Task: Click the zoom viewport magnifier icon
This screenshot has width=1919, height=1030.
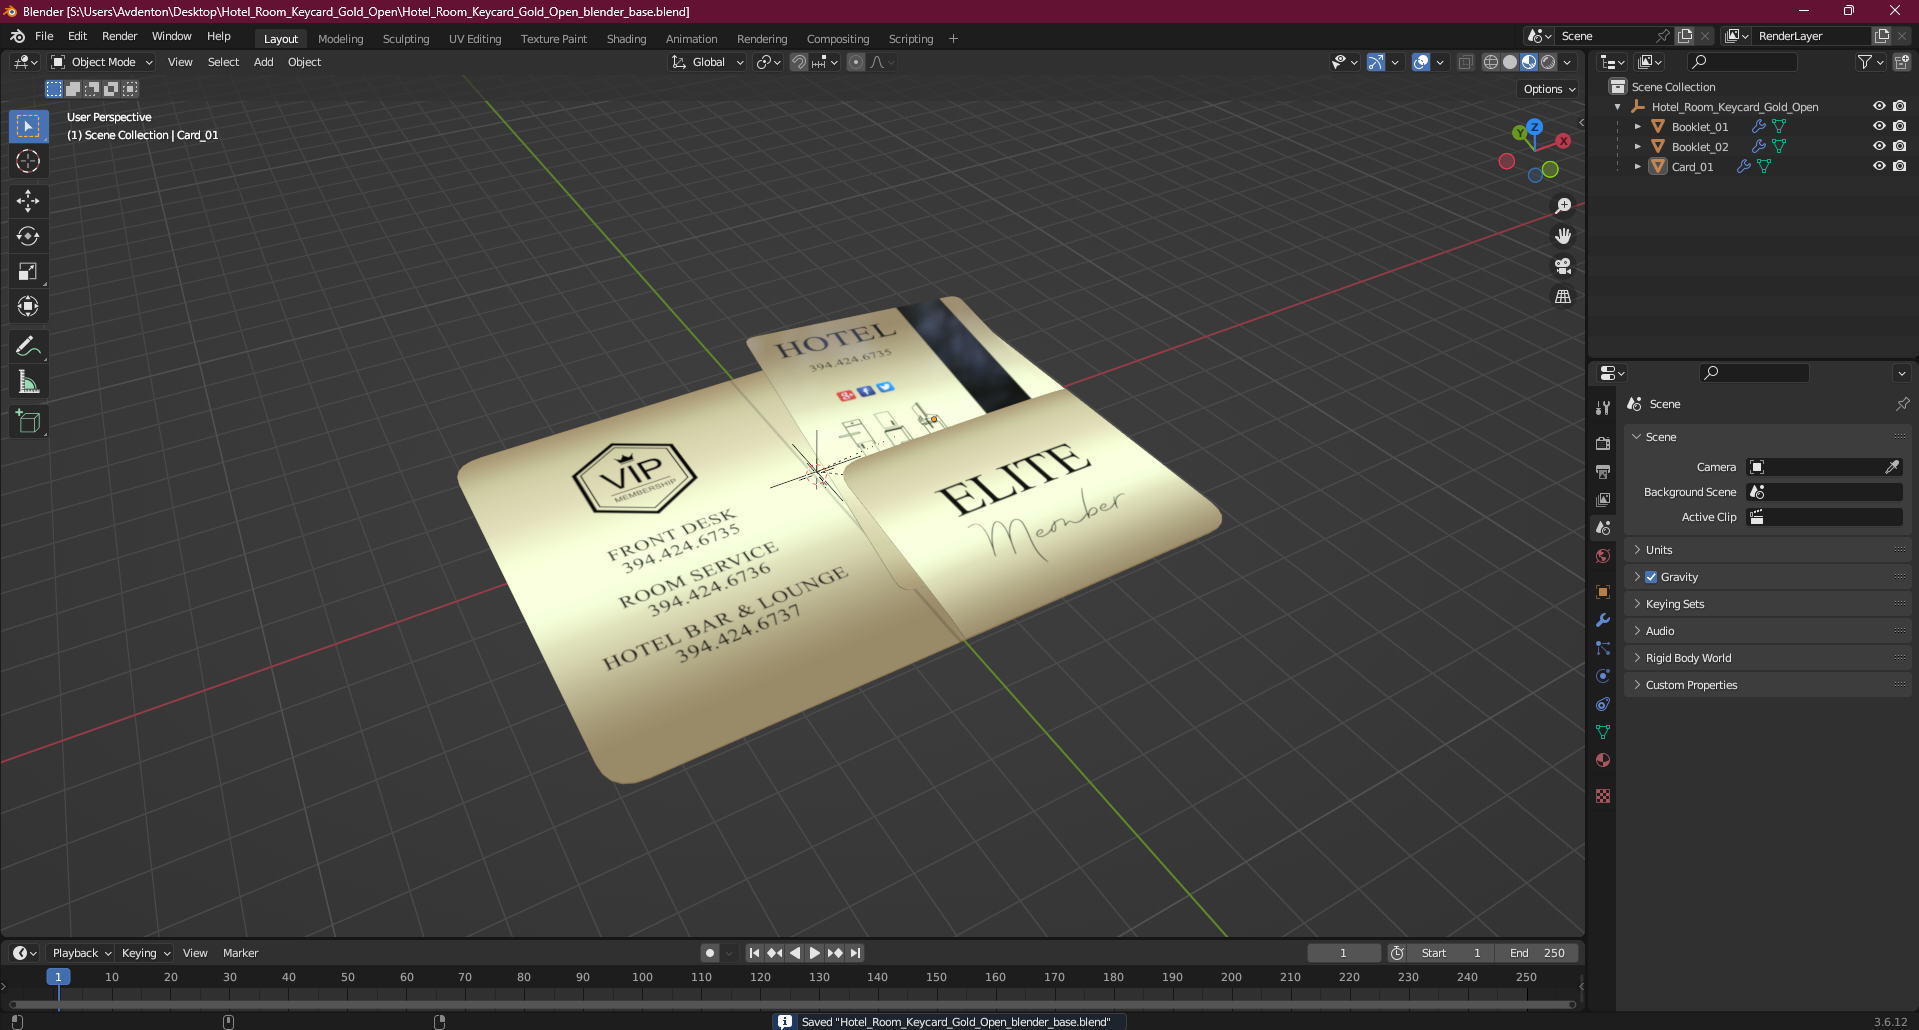Action: tap(1563, 206)
